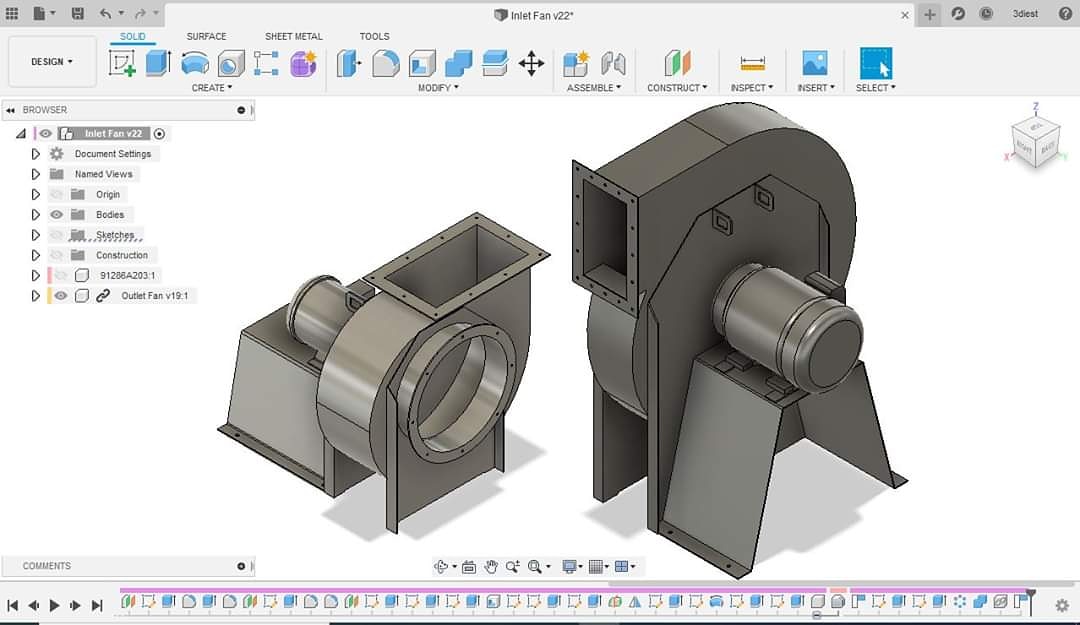This screenshot has height=625, width=1080.
Task: Open the Measure tool under Inspect
Action: (752, 64)
